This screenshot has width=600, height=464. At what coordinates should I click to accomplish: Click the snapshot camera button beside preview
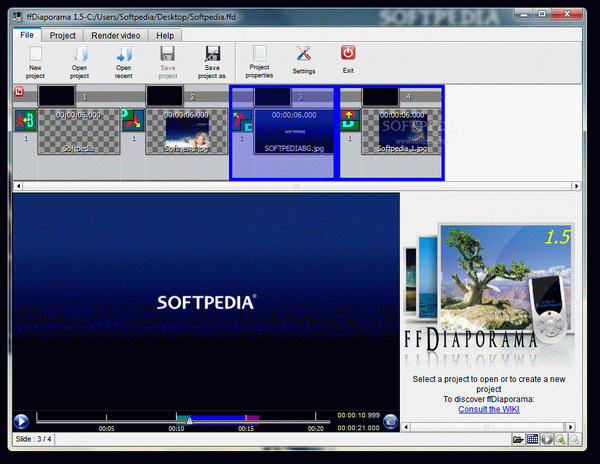(390, 422)
